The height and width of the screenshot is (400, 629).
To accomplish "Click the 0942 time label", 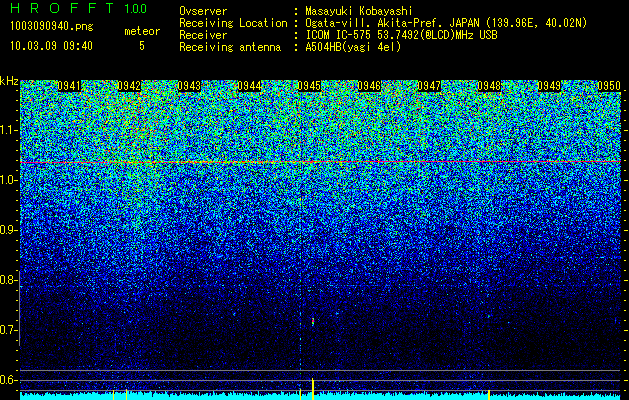I will click(129, 86).
